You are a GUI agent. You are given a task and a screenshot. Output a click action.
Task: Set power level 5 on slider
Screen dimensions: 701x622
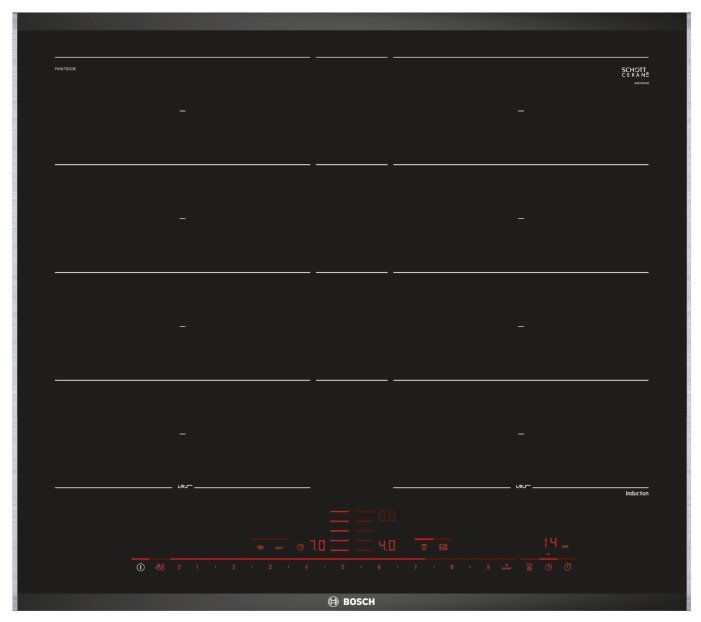click(343, 567)
